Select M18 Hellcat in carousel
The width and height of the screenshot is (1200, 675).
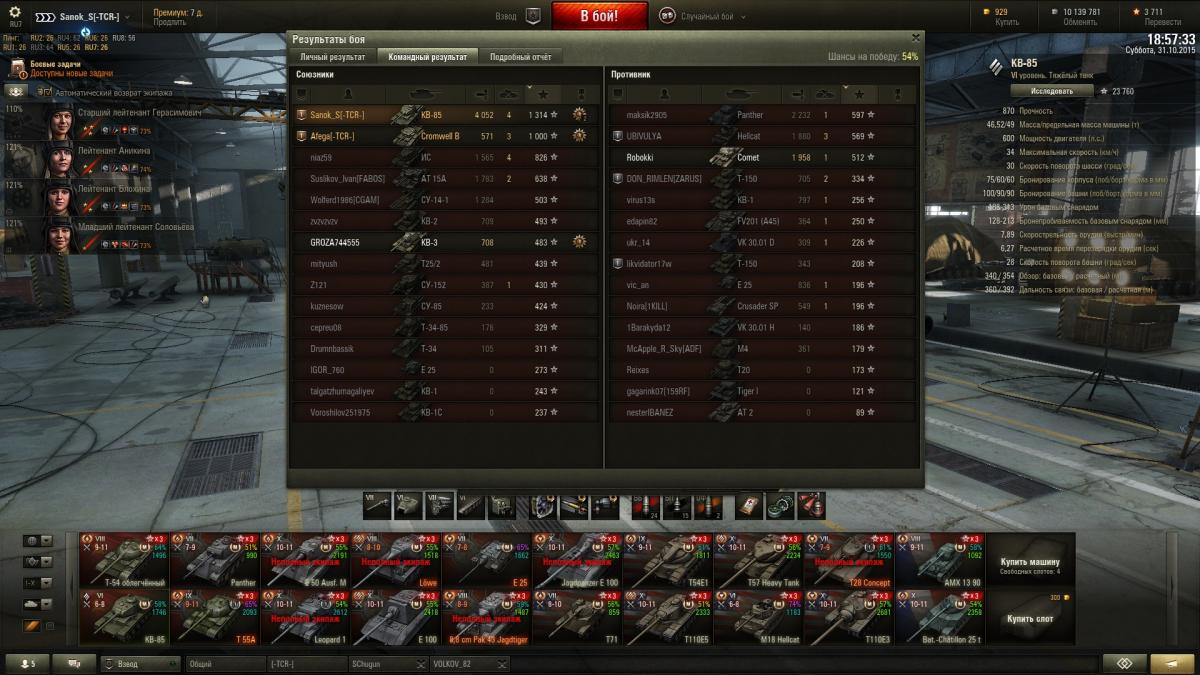(759, 618)
